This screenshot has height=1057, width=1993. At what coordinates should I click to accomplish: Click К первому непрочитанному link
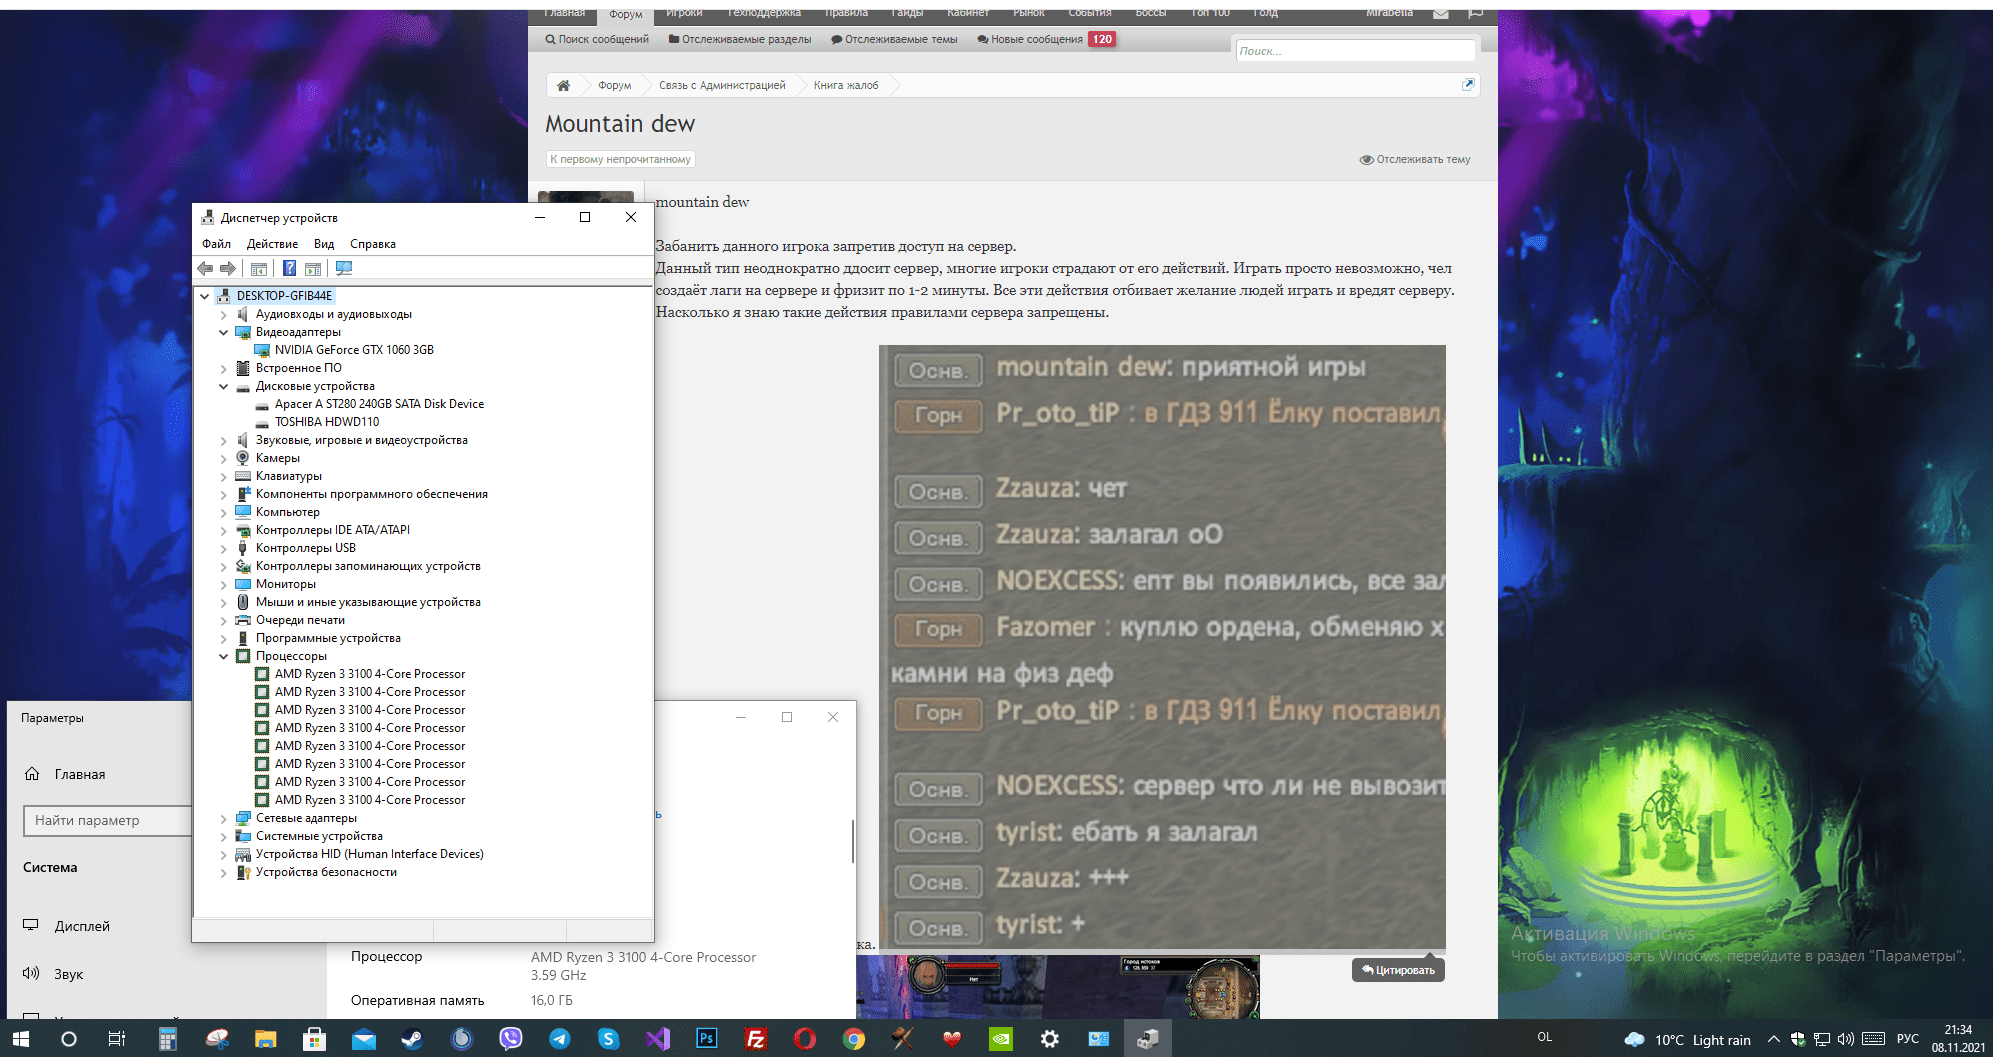(620, 160)
